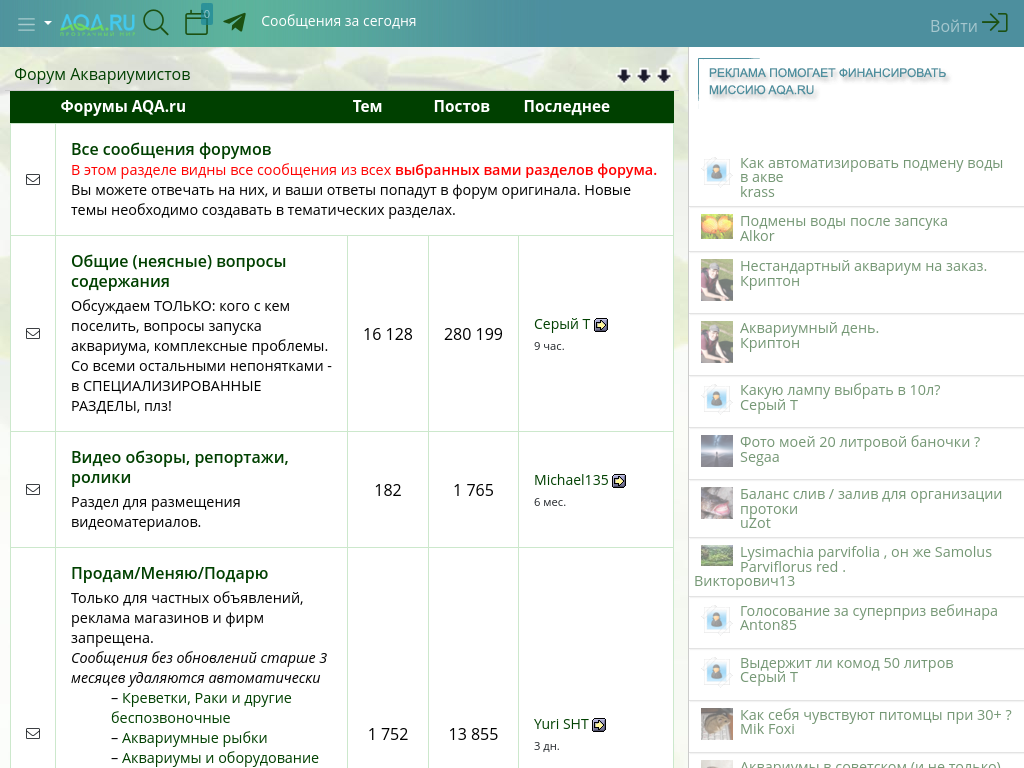Open Сообщения за сегодня in top bar

coord(338,21)
